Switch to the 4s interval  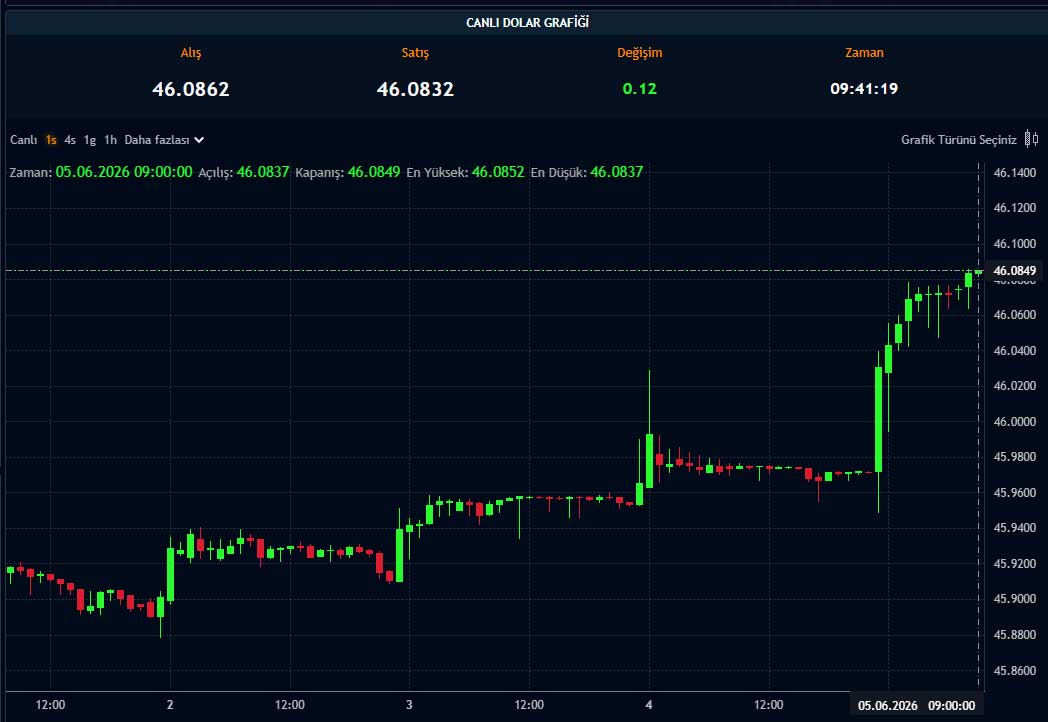pos(70,140)
